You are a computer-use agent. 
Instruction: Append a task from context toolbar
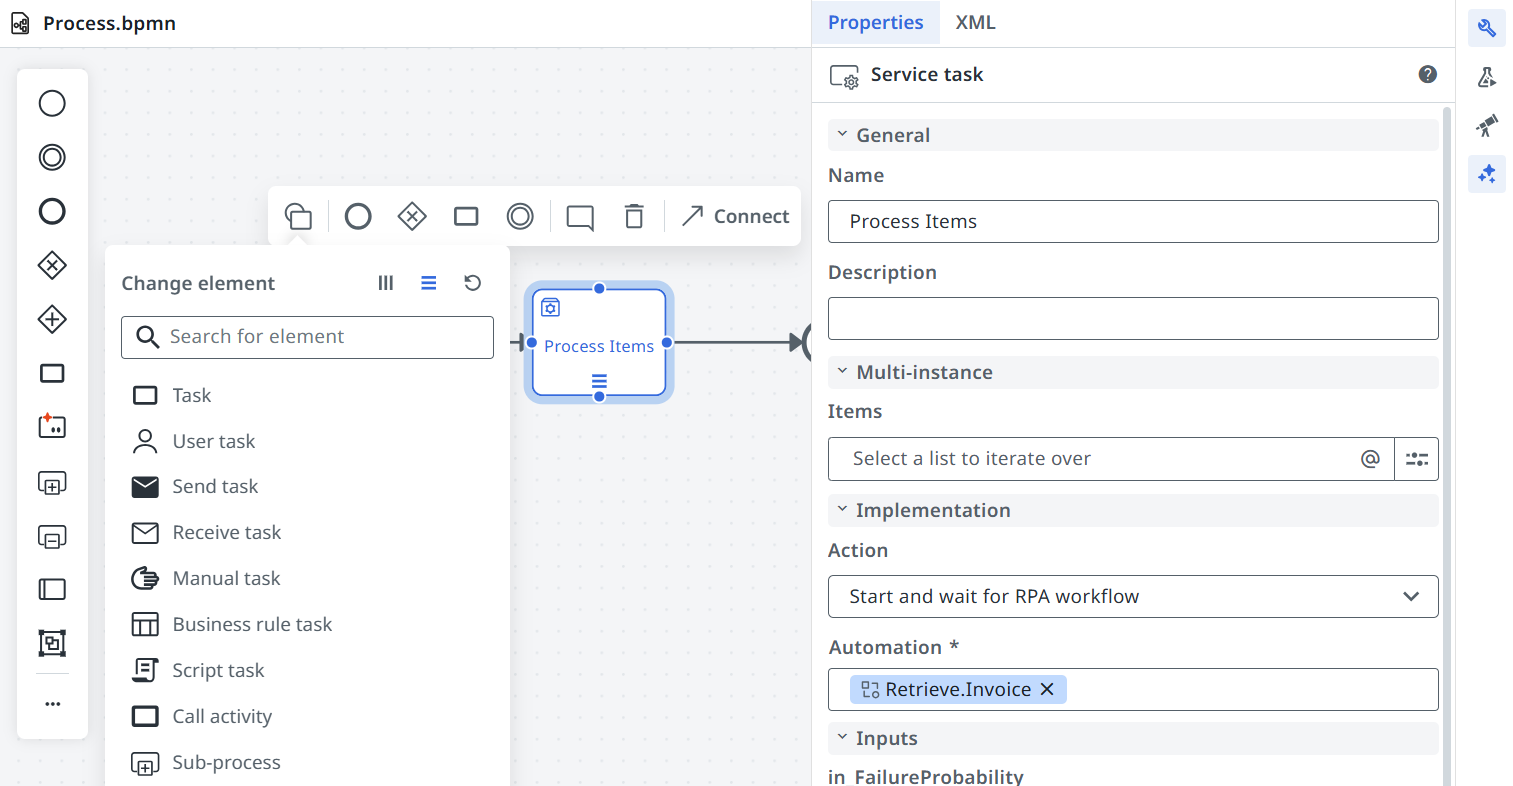(466, 216)
